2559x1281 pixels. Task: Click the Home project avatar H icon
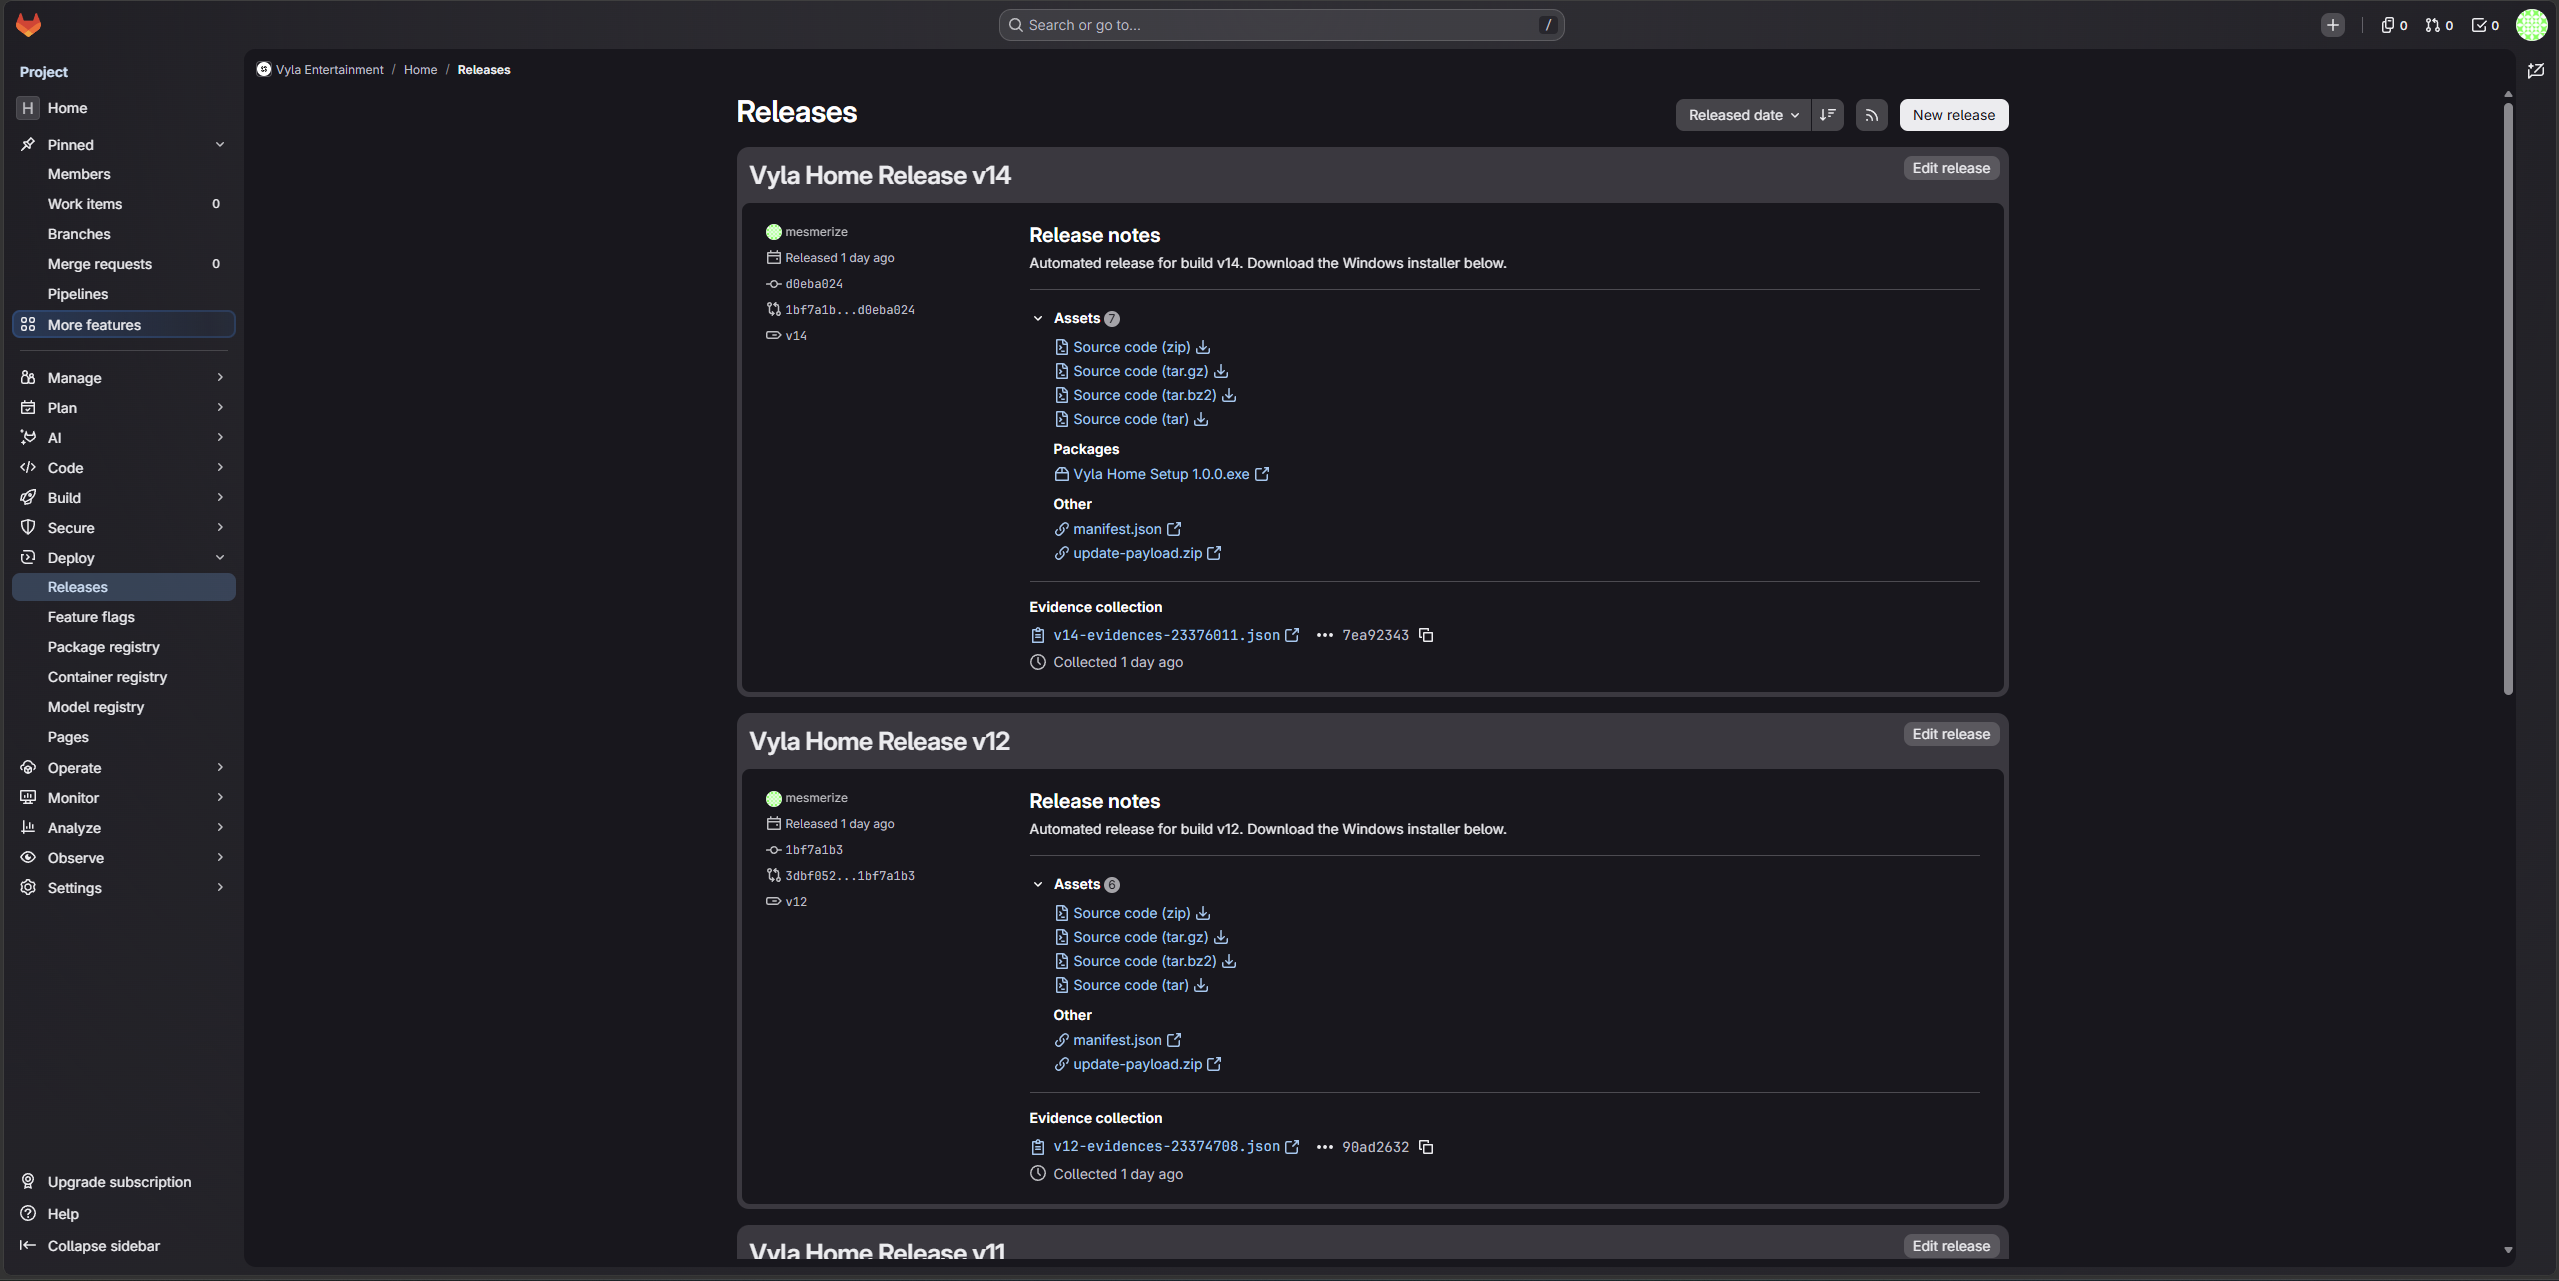[x=28, y=108]
